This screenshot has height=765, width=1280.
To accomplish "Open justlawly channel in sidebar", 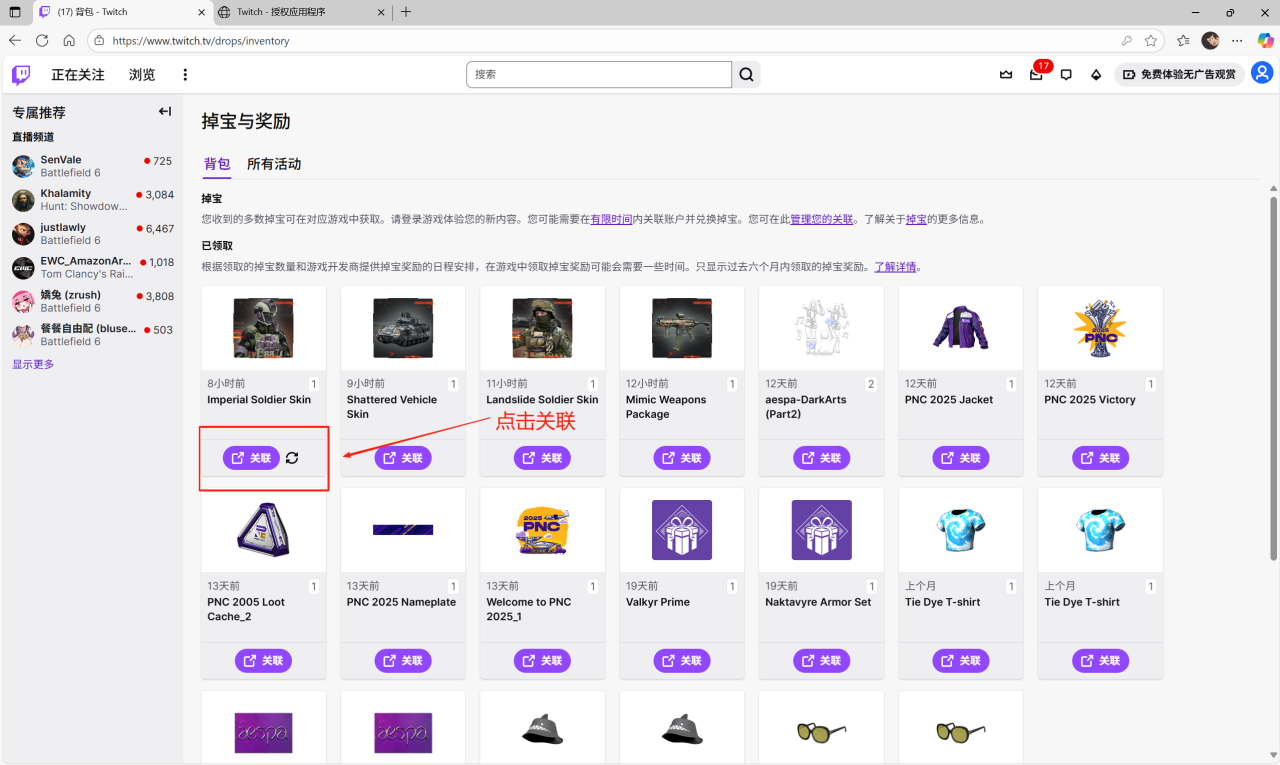I will (92, 234).
